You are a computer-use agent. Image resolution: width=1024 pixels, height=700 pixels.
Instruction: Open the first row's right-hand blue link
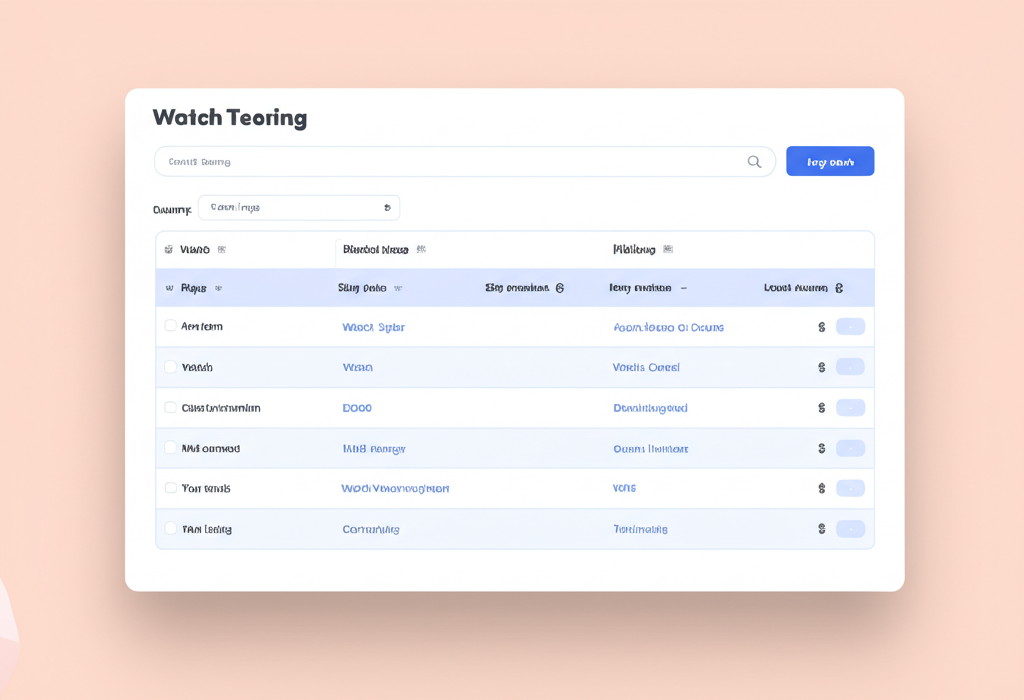point(669,327)
